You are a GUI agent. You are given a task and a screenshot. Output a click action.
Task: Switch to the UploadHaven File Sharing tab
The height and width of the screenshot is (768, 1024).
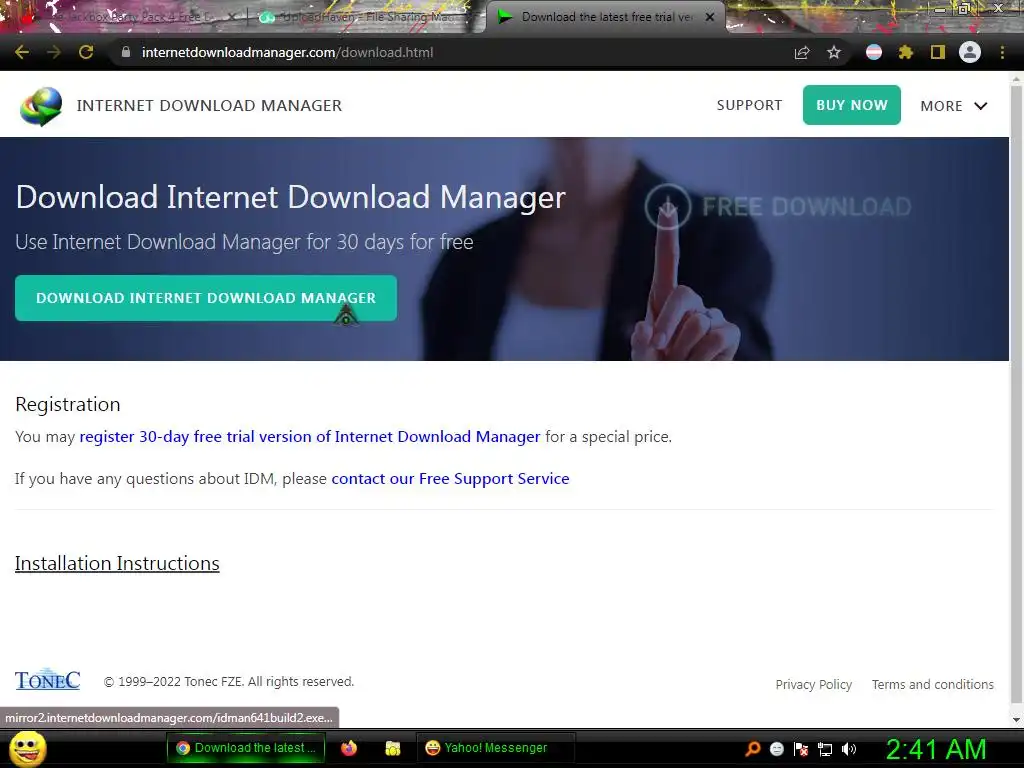click(366, 18)
